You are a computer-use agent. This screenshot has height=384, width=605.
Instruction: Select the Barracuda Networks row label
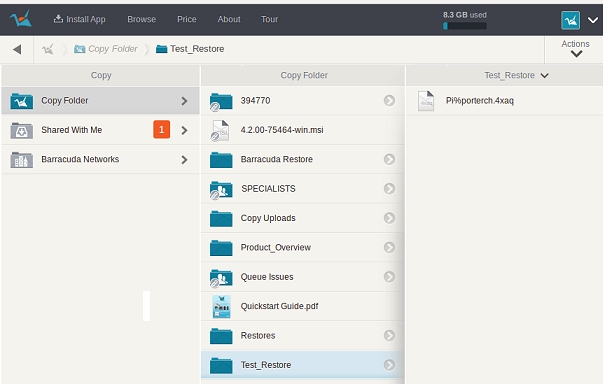coord(80,159)
